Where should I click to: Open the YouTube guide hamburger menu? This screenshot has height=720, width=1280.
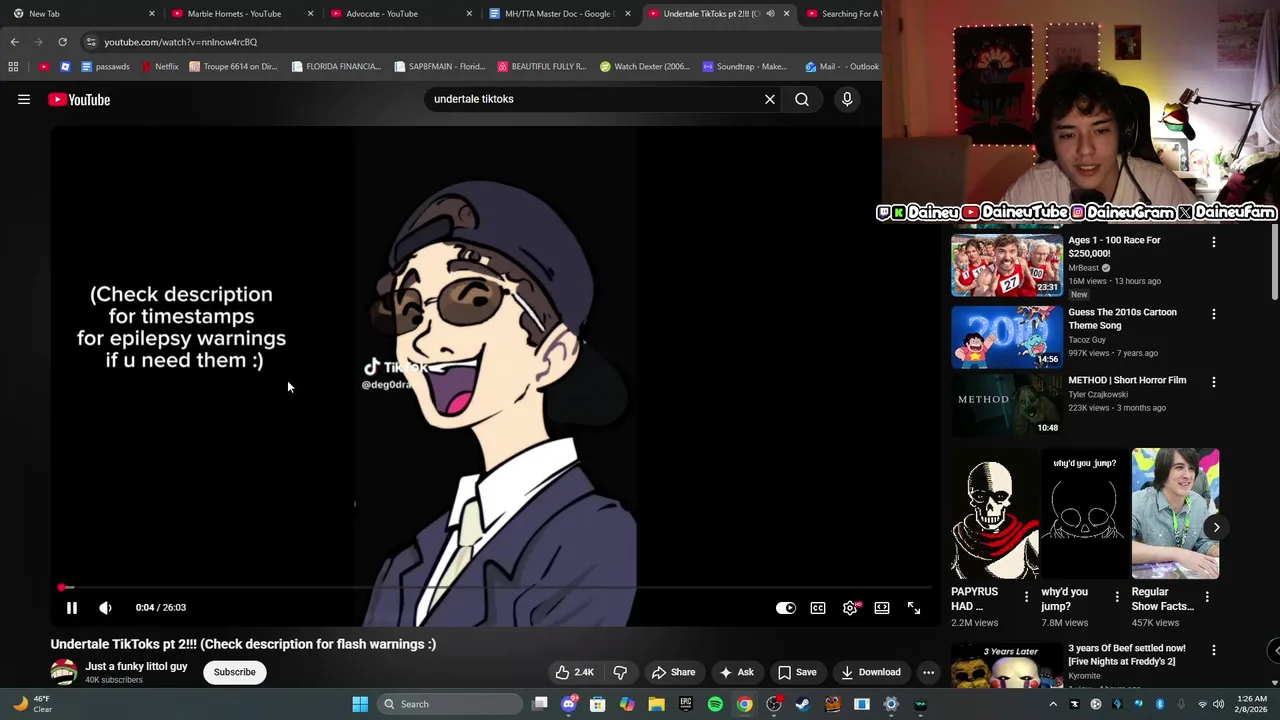point(24,99)
